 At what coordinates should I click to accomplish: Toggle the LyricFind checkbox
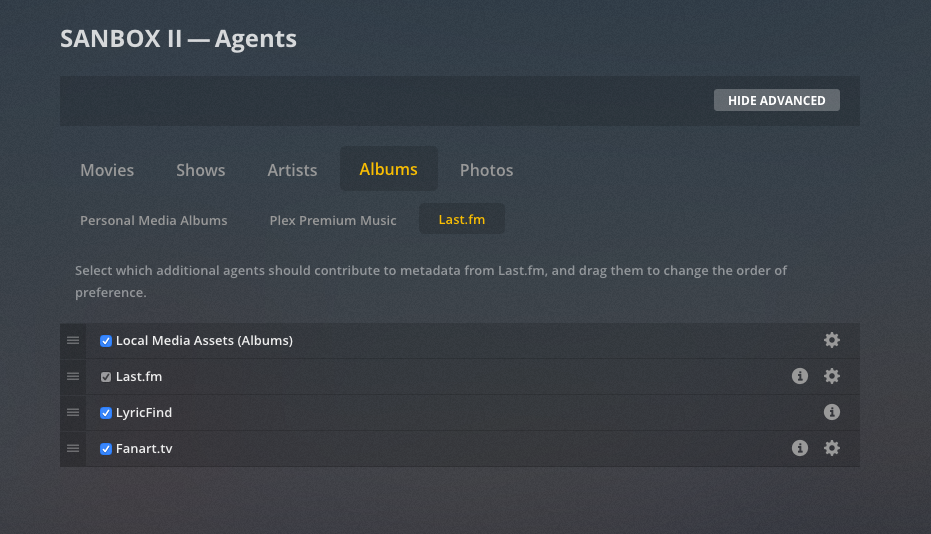[106, 413]
